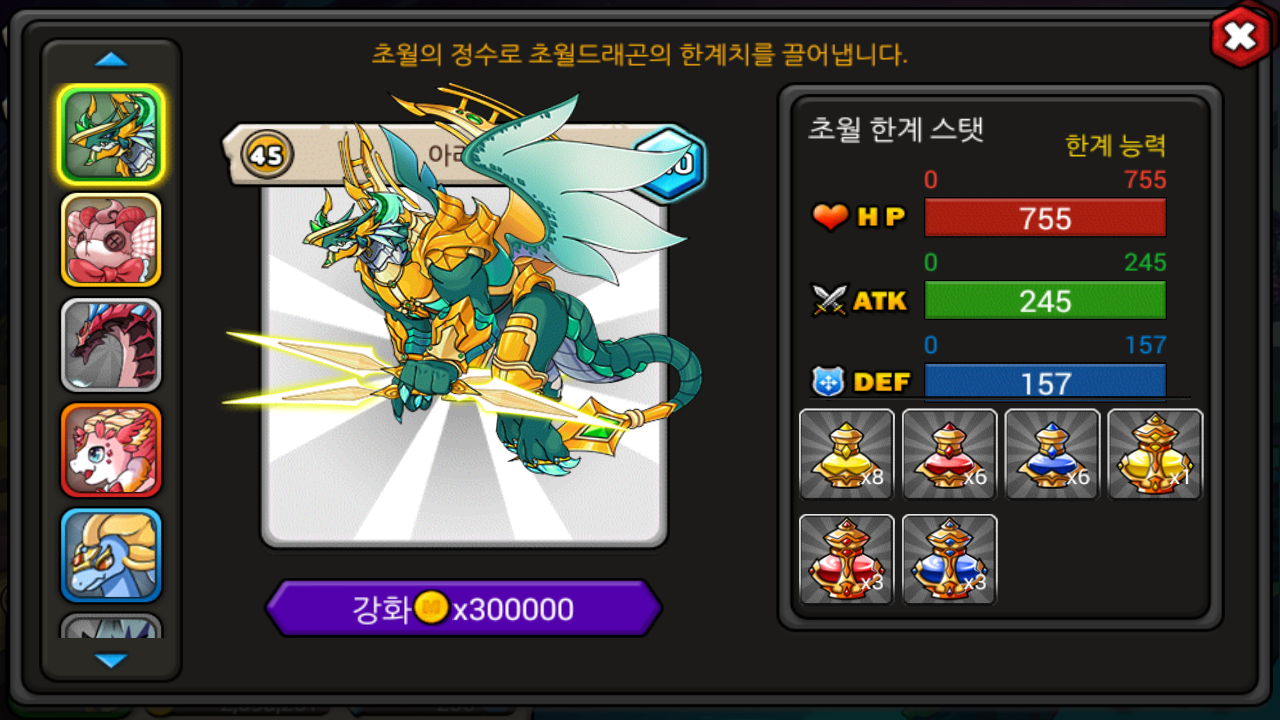This screenshot has width=1280, height=720.
Task: Close the transcendence dialog with red X
Action: pos(1240,37)
